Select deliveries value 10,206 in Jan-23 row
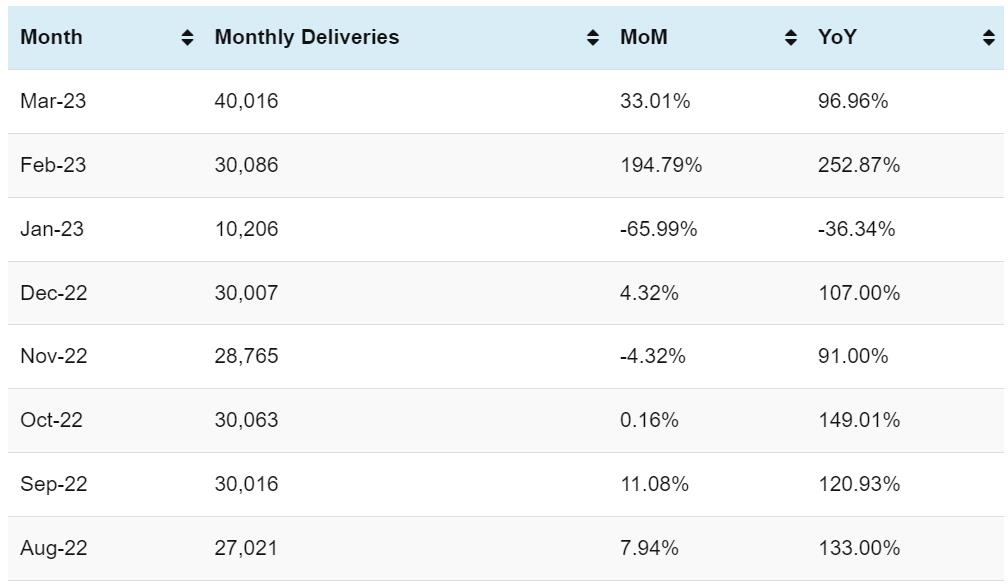The width and height of the screenshot is (1008, 584). [246, 229]
